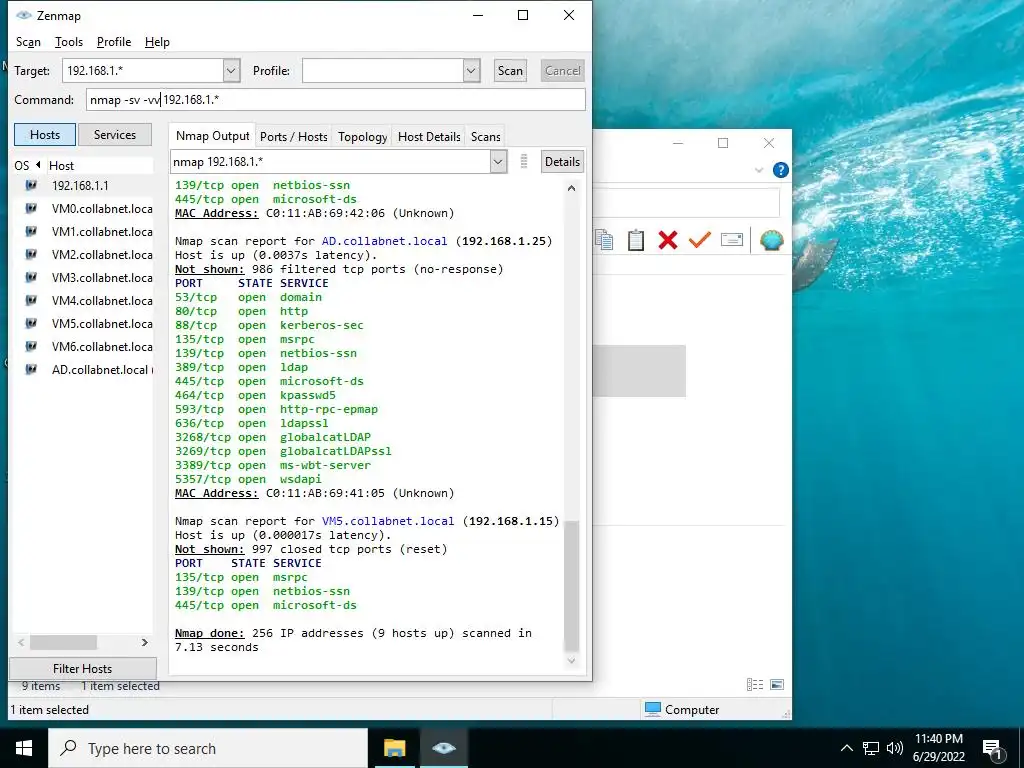Select the Nmap Output tab
The width and height of the screenshot is (1024, 768).
[x=212, y=136]
